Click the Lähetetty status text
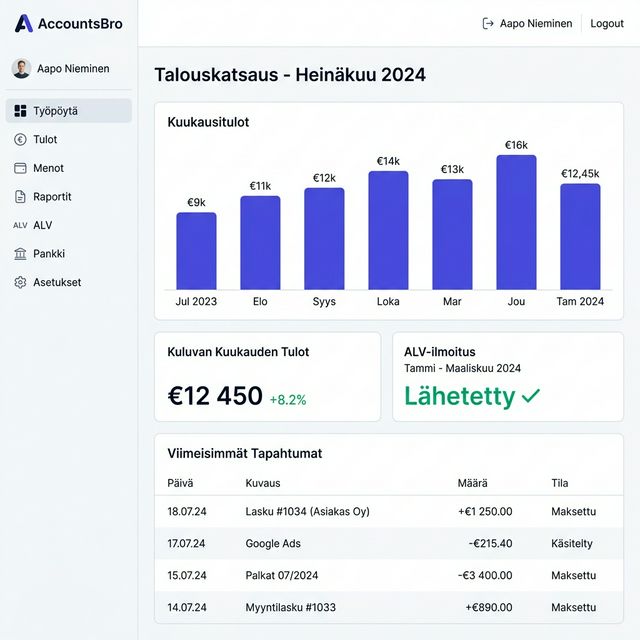The width and height of the screenshot is (640, 640). coord(460,396)
